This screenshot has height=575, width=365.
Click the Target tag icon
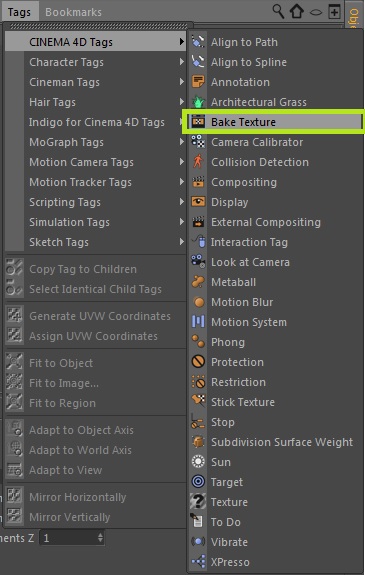pyautogui.click(x=198, y=481)
